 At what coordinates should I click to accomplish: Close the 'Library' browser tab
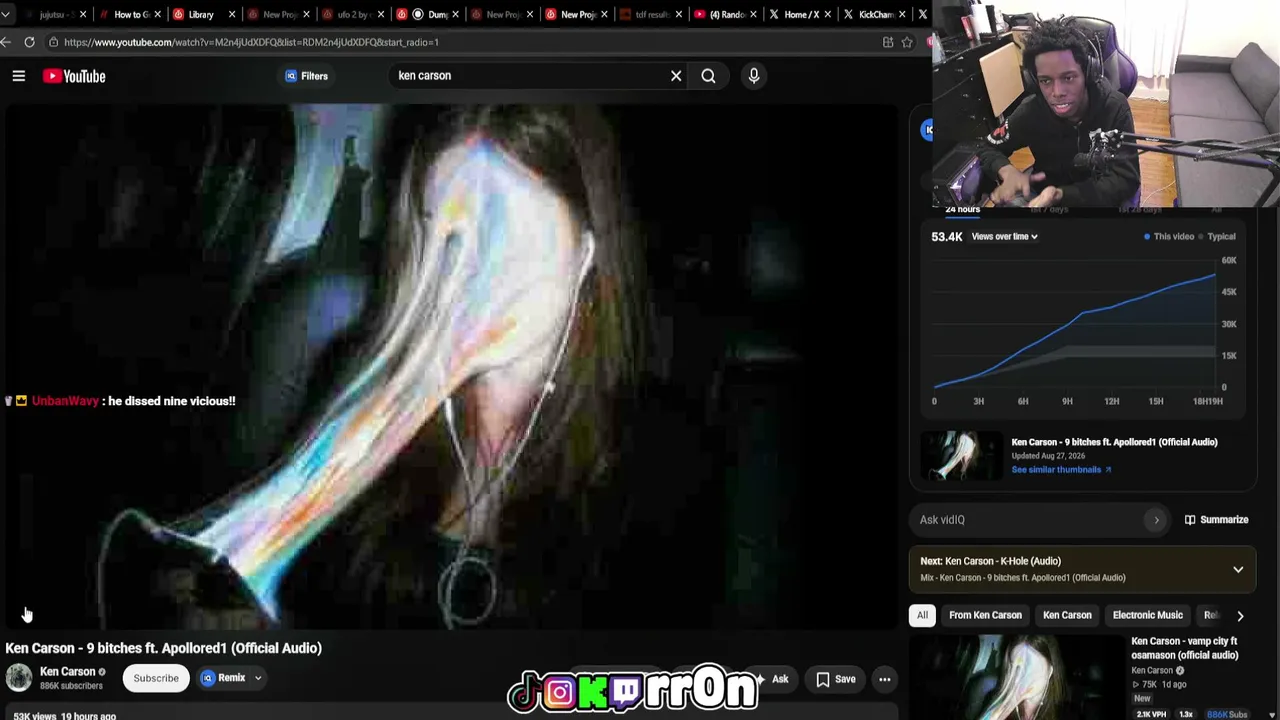pos(232,14)
